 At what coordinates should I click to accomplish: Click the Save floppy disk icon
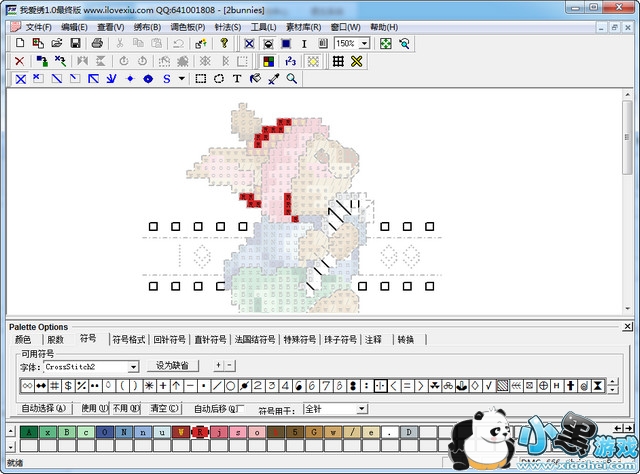(73, 44)
